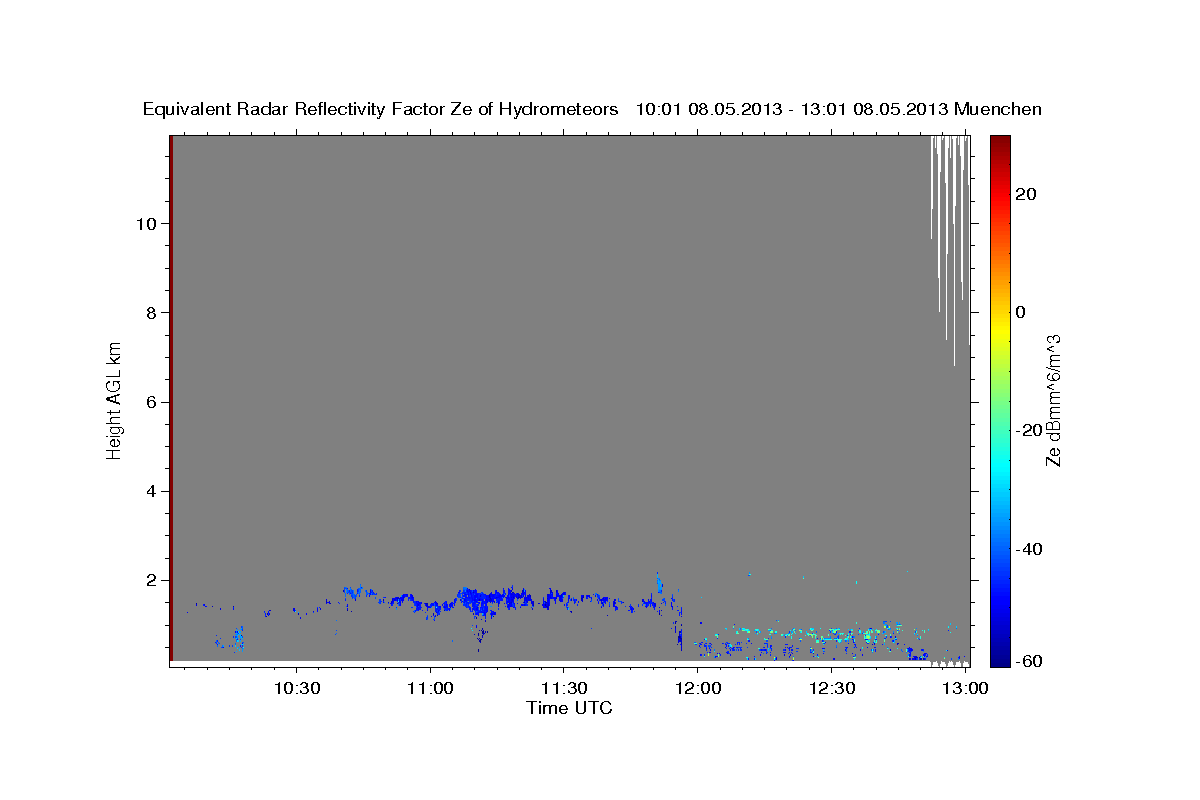1200x800 pixels.
Task: Click the 'Time UTC' axis label
Action: 569,708
